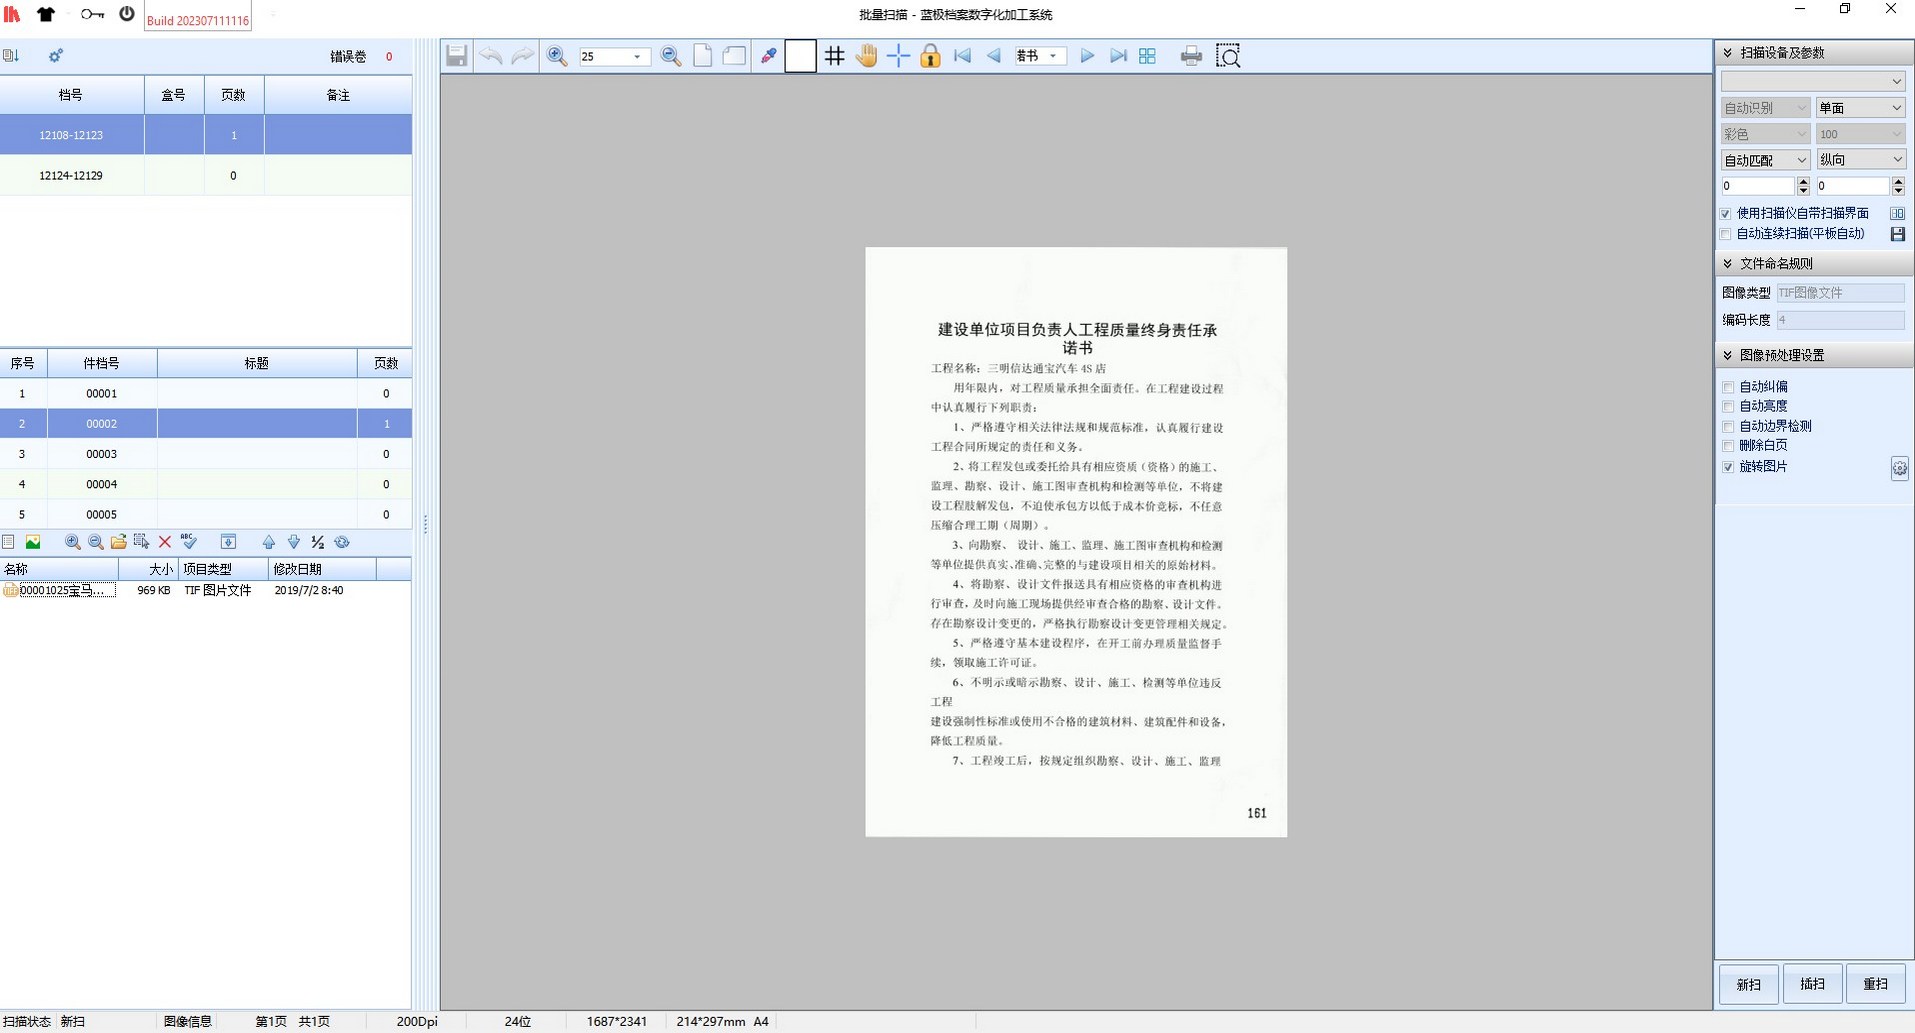Click the 新扫 button
This screenshot has width=1915, height=1033.
pyautogui.click(x=1748, y=984)
